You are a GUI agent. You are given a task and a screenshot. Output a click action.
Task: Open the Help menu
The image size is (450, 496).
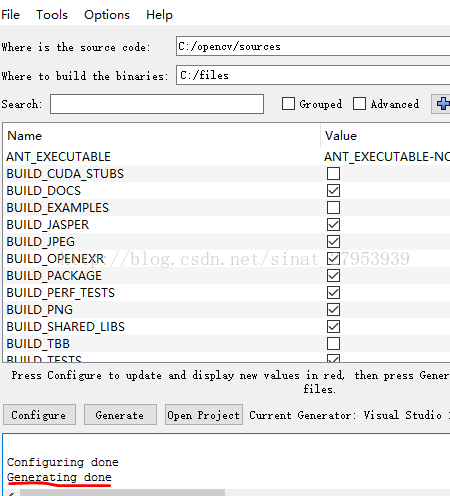pyautogui.click(x=159, y=15)
